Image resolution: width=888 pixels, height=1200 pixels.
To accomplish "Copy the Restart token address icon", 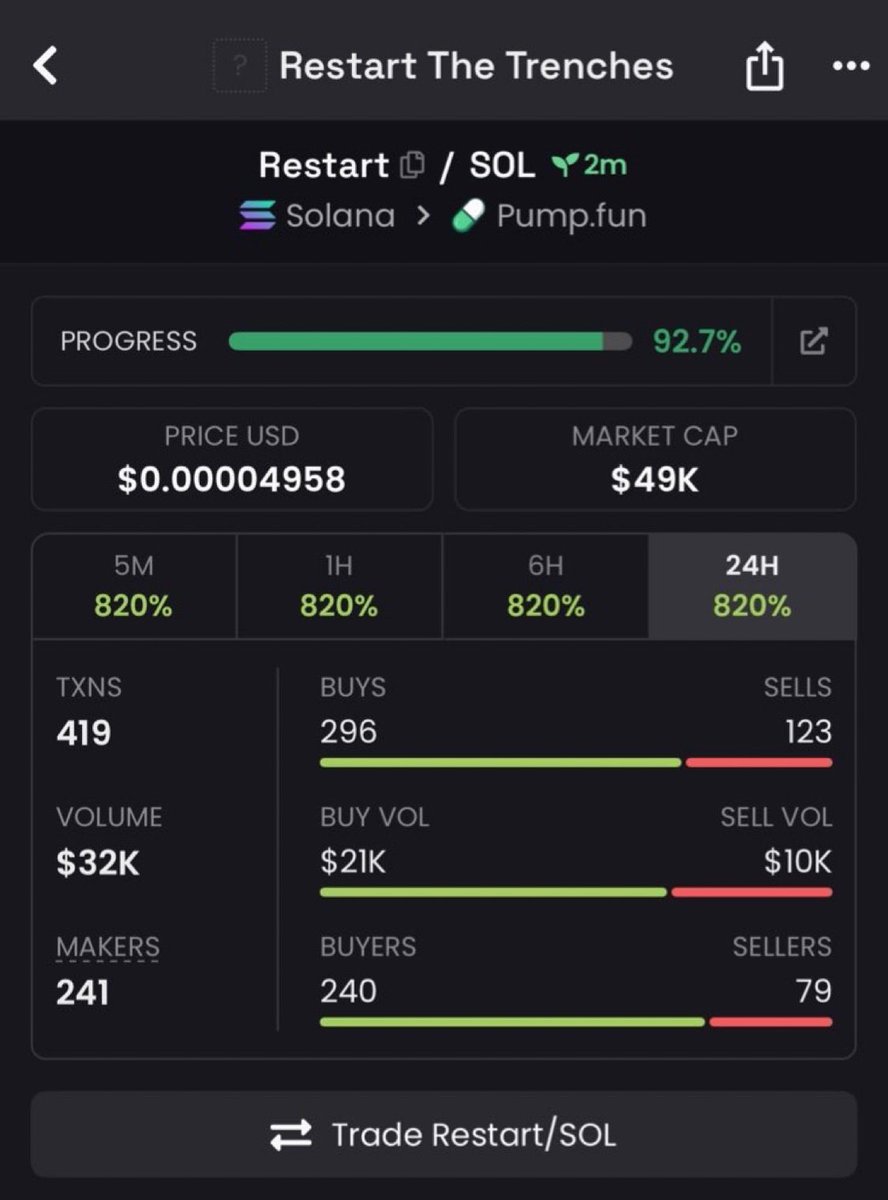I will 412,165.
